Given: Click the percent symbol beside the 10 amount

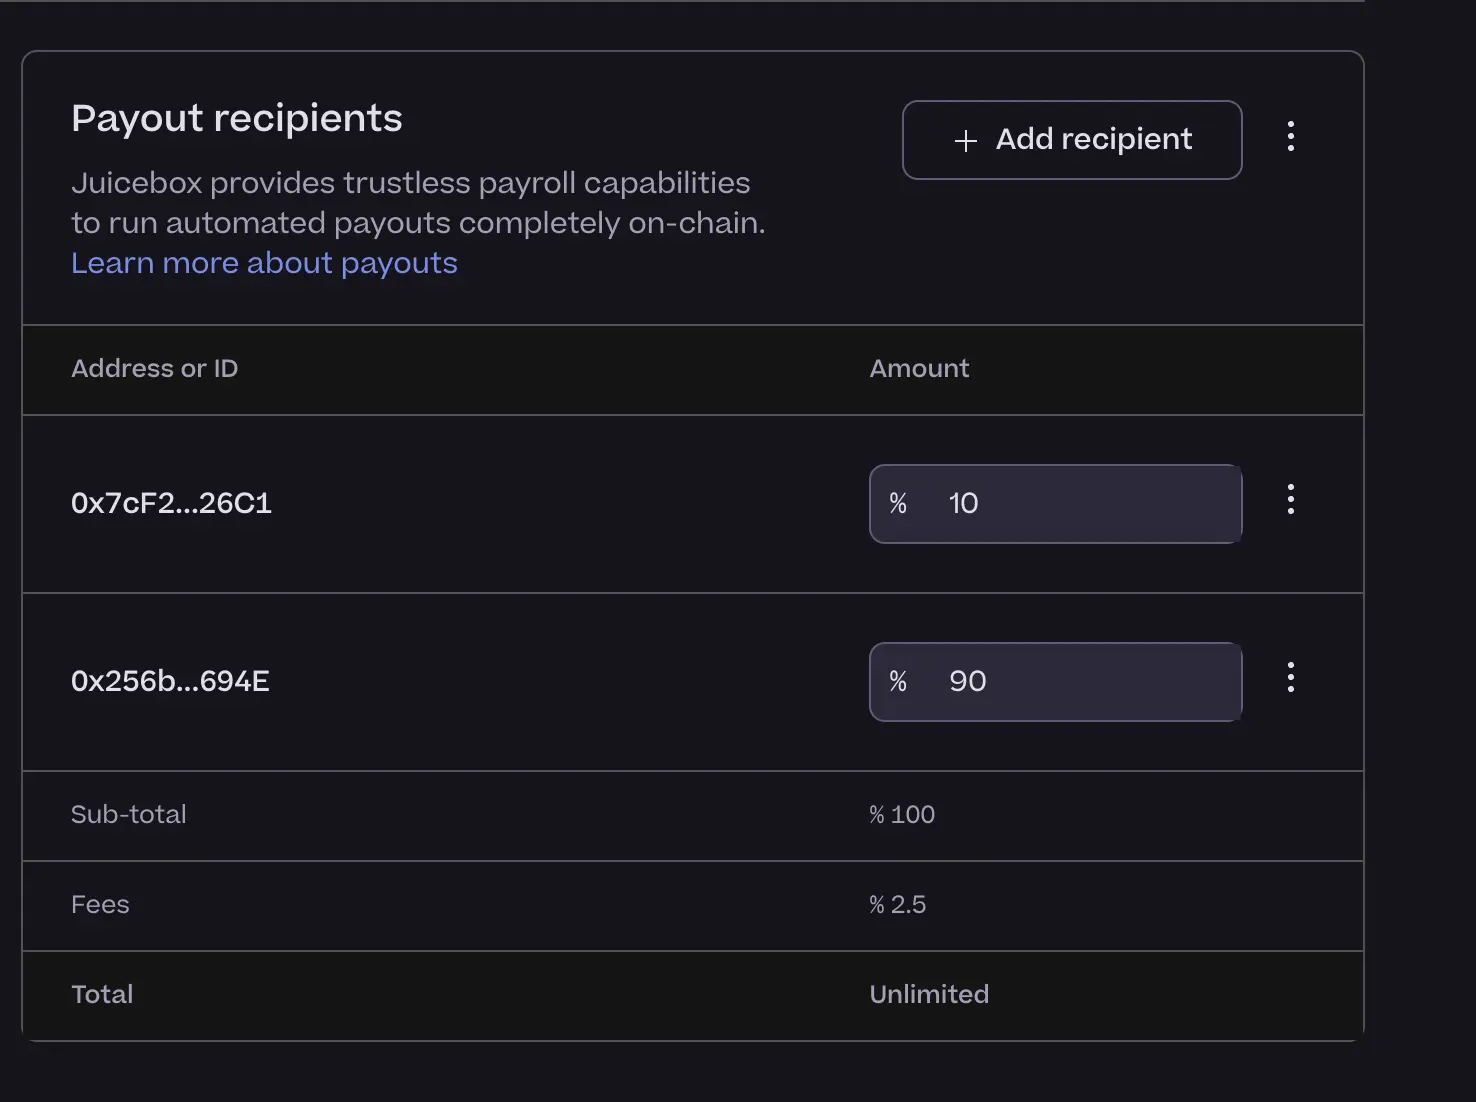Looking at the screenshot, I should [897, 503].
